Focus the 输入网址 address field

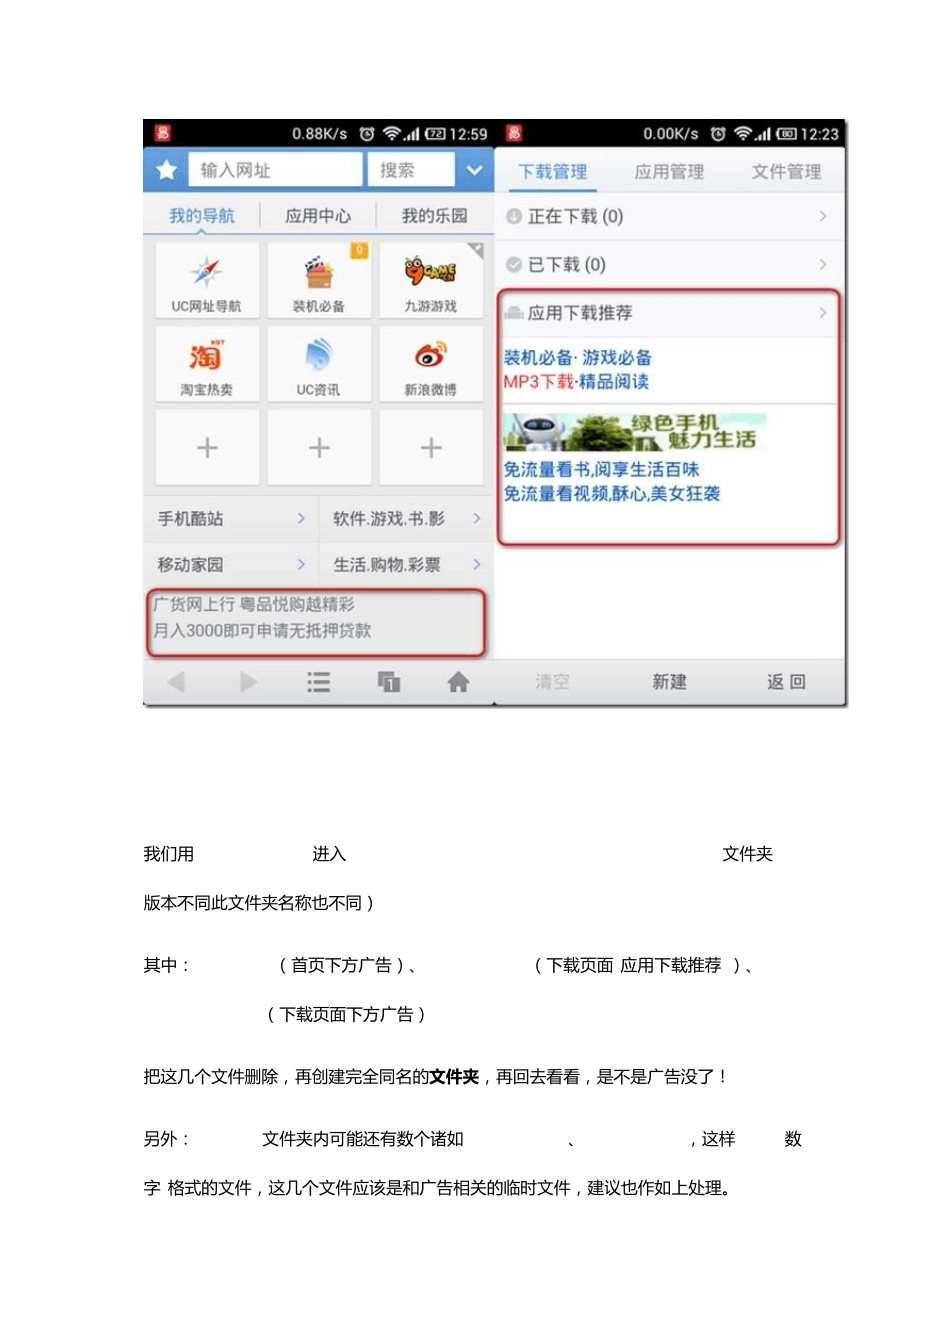pos(276,170)
